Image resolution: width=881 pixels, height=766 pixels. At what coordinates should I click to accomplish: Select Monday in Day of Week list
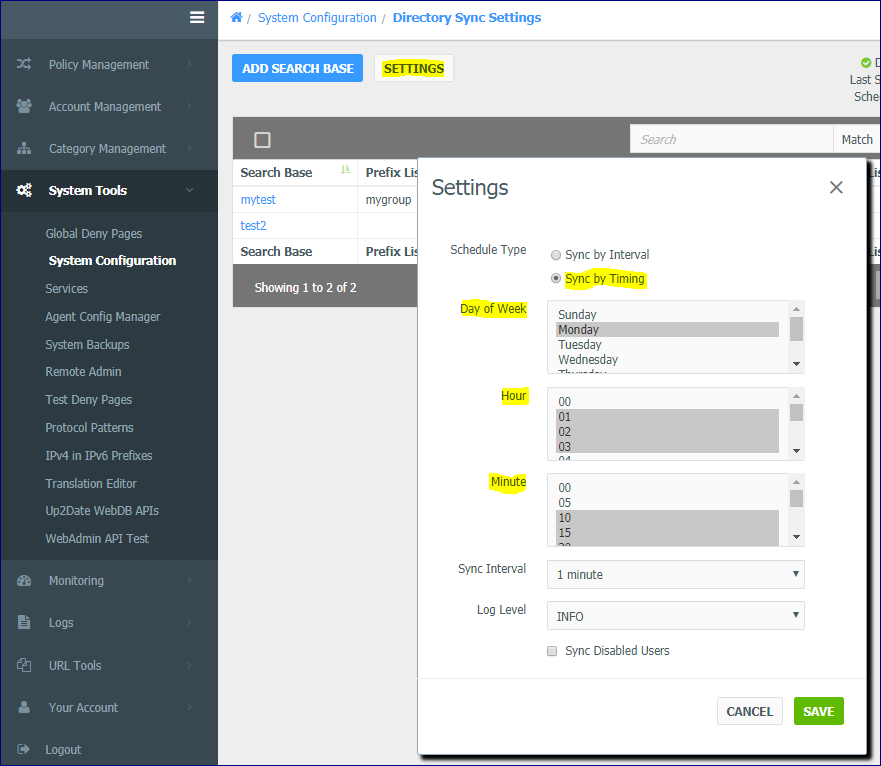(x=667, y=329)
